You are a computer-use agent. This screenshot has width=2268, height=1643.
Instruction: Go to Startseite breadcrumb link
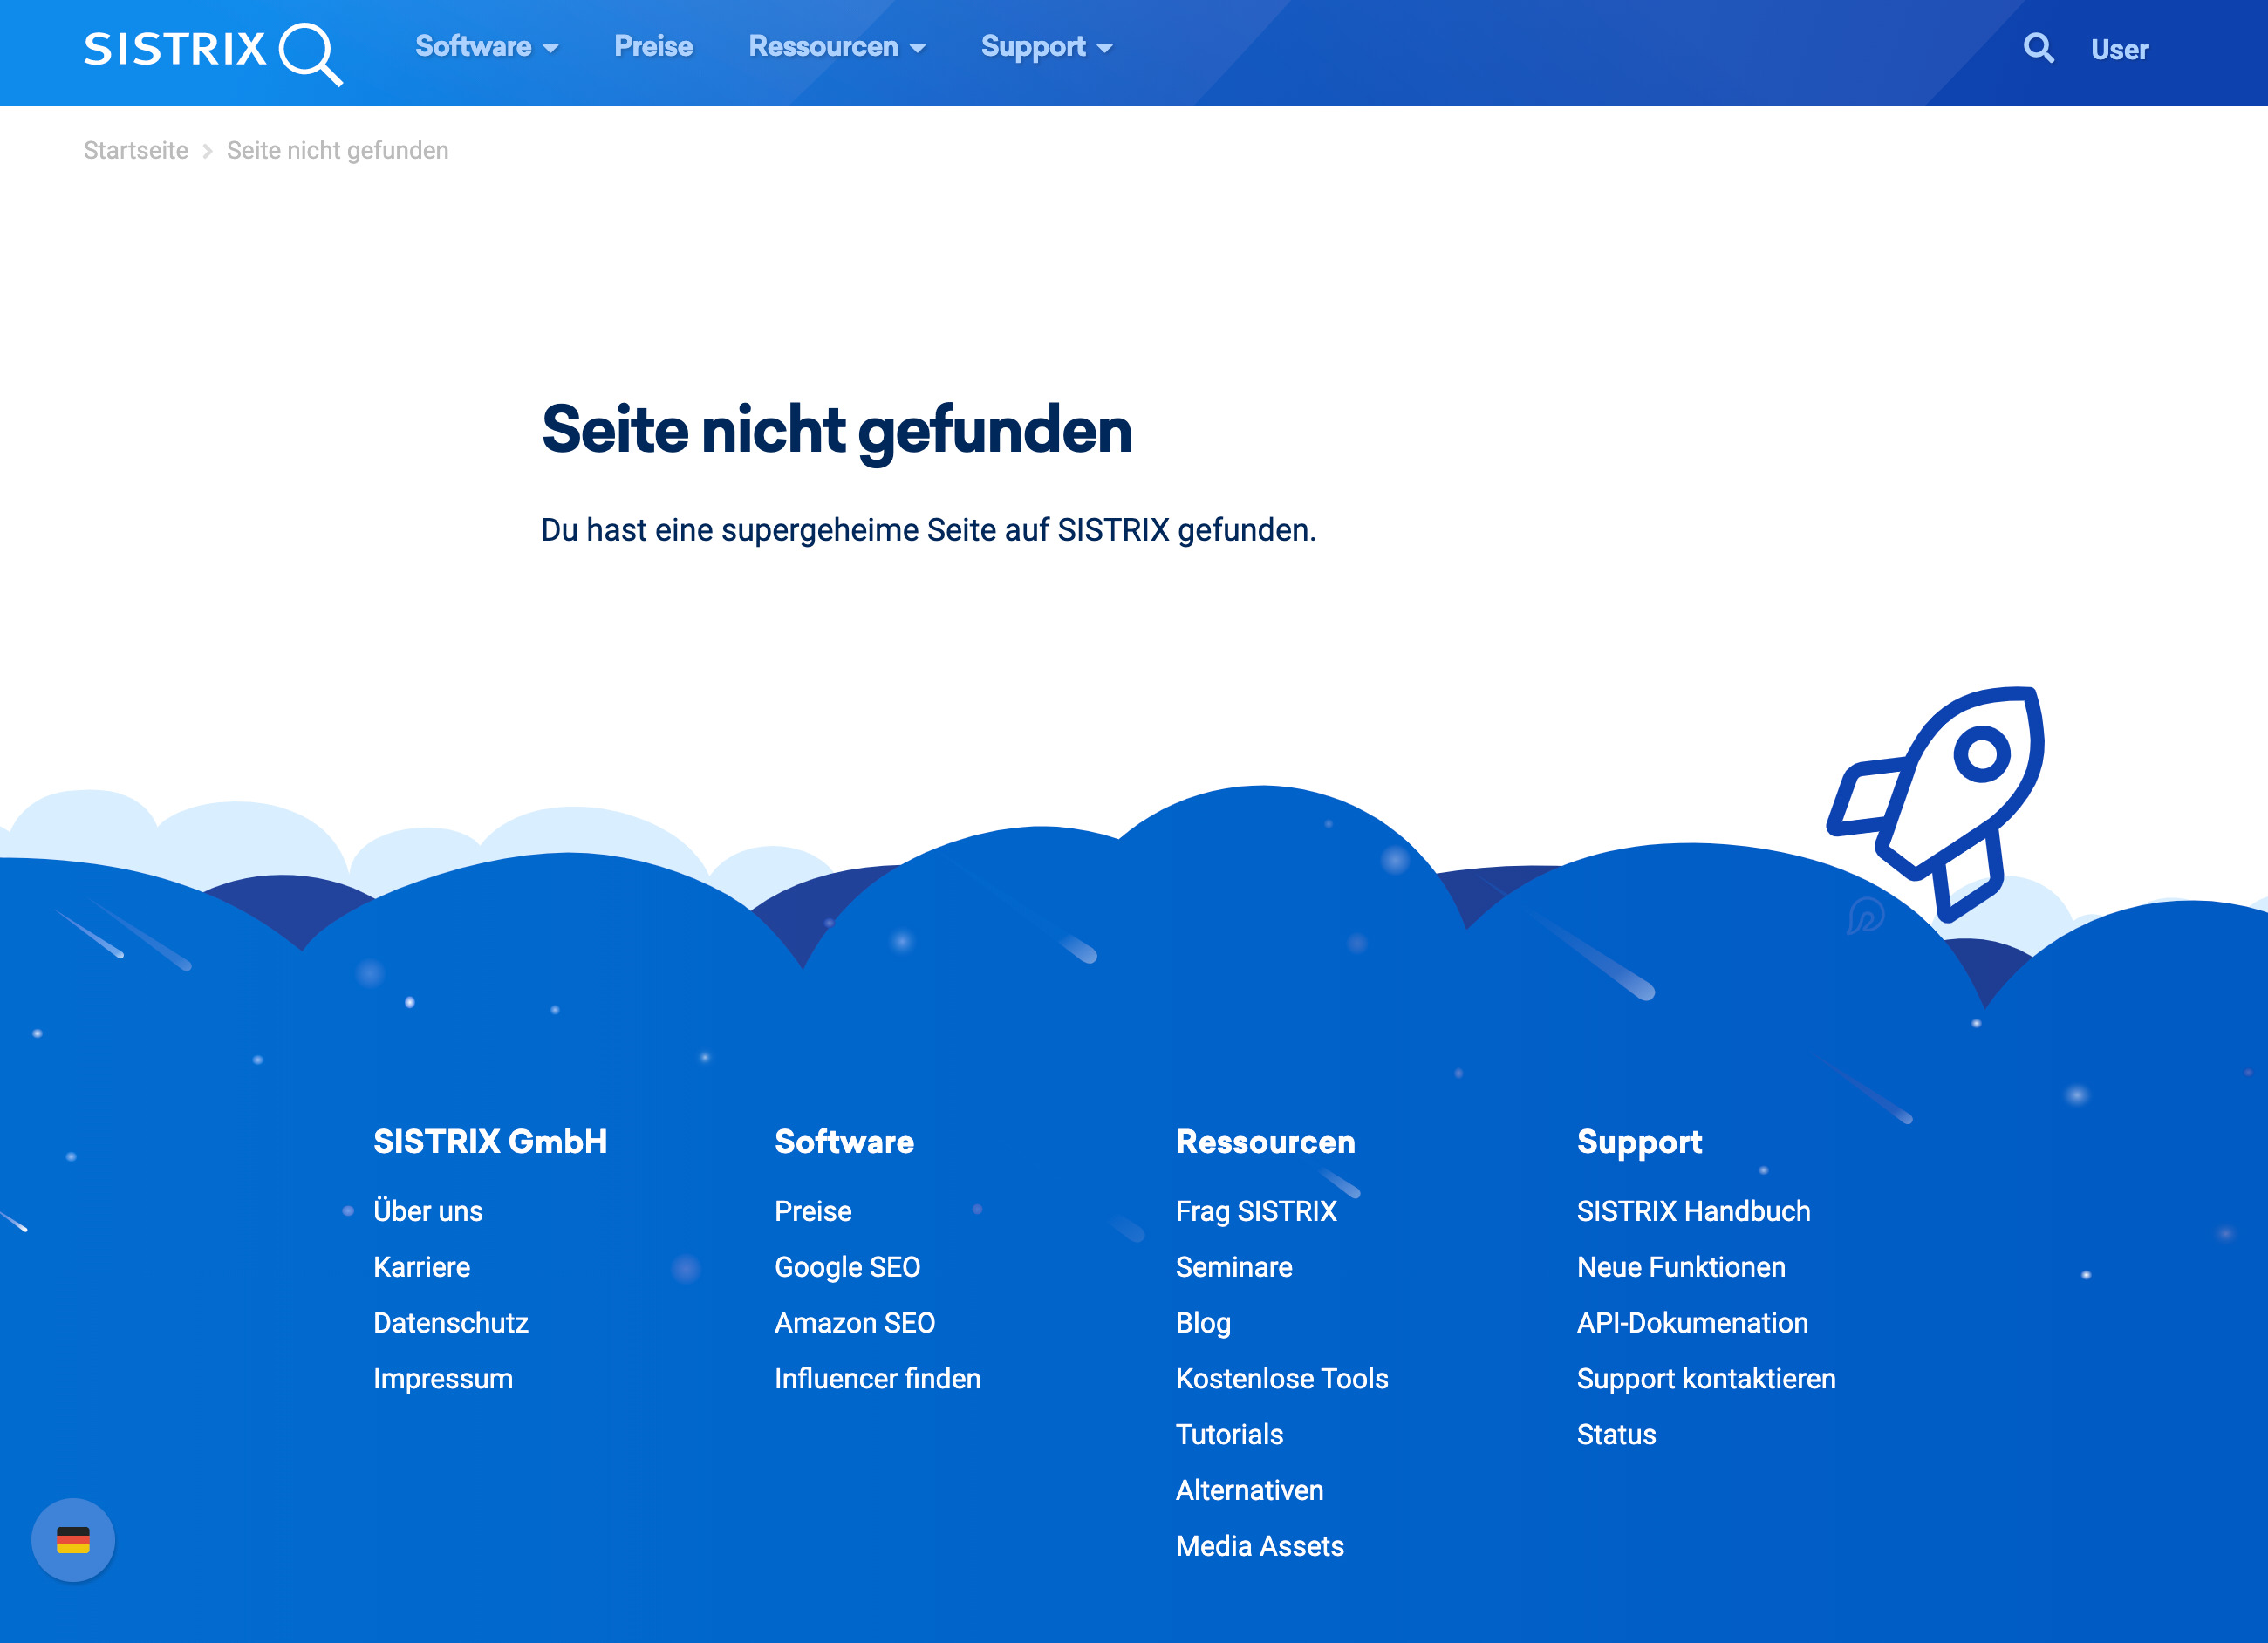136,151
